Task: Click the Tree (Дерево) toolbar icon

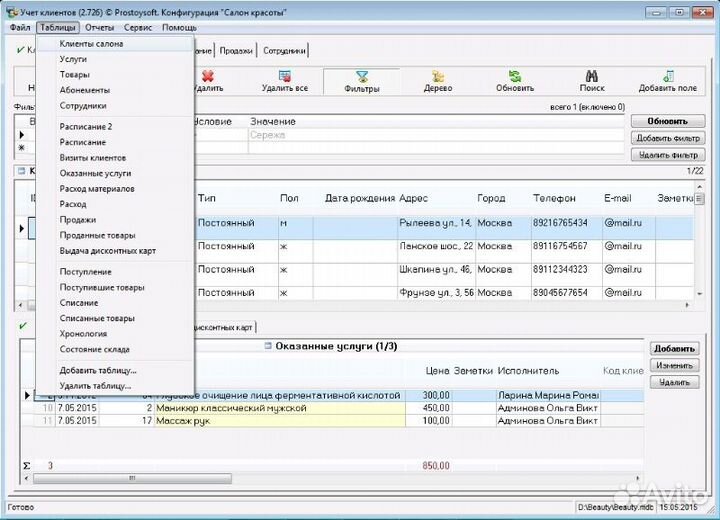Action: point(438,76)
